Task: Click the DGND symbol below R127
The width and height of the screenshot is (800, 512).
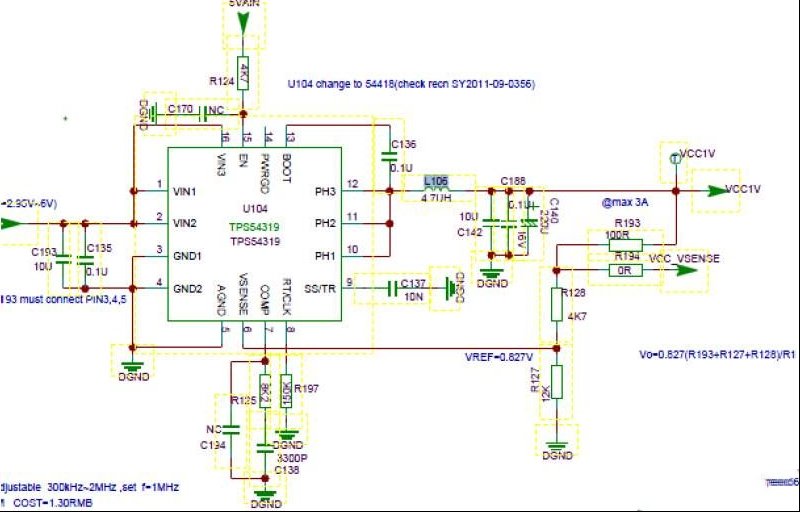Action: click(557, 445)
